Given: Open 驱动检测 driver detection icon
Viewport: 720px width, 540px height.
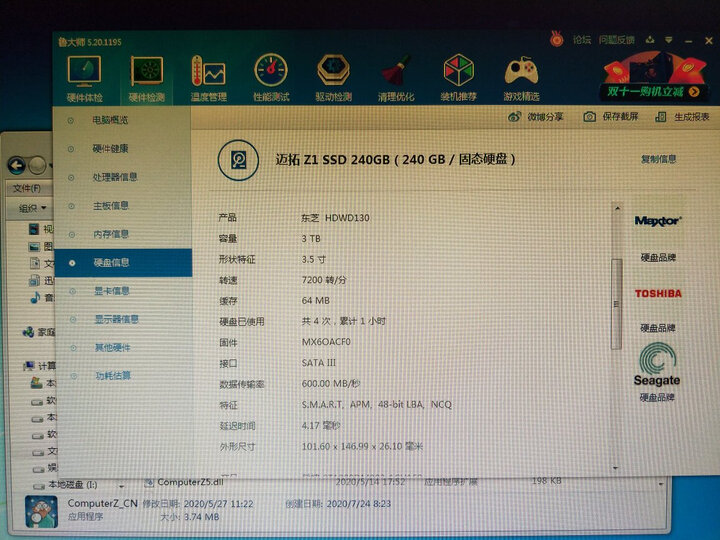Looking at the screenshot, I should [333, 77].
